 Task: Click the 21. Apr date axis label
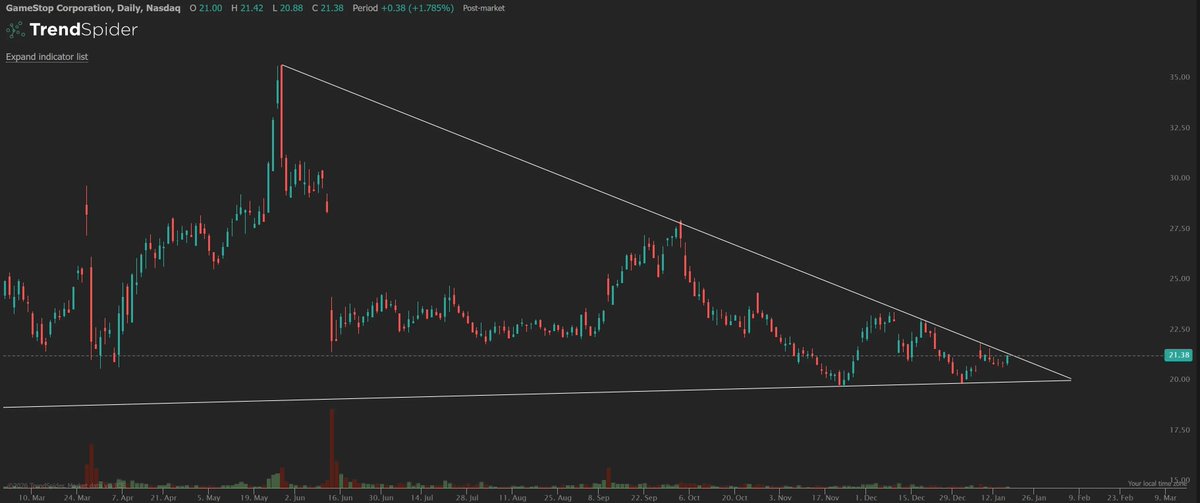click(164, 496)
